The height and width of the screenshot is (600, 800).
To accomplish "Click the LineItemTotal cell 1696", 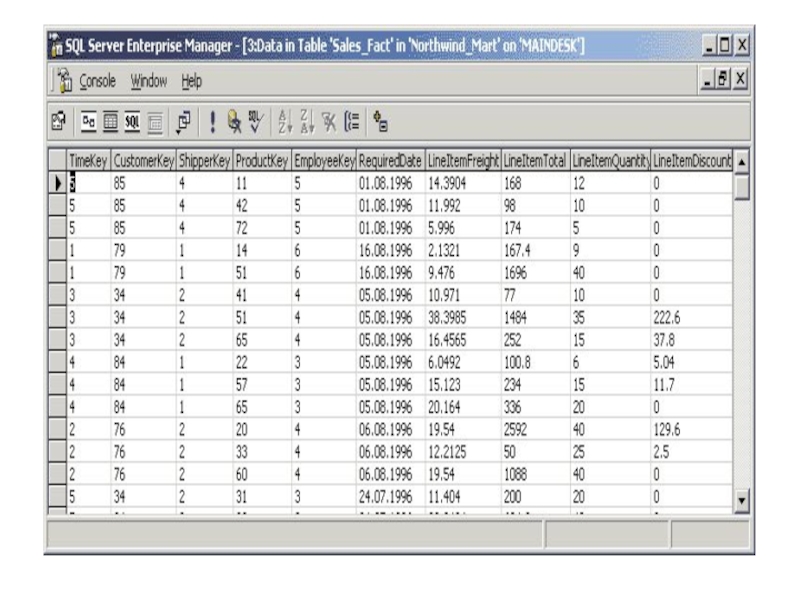I will coord(535,272).
